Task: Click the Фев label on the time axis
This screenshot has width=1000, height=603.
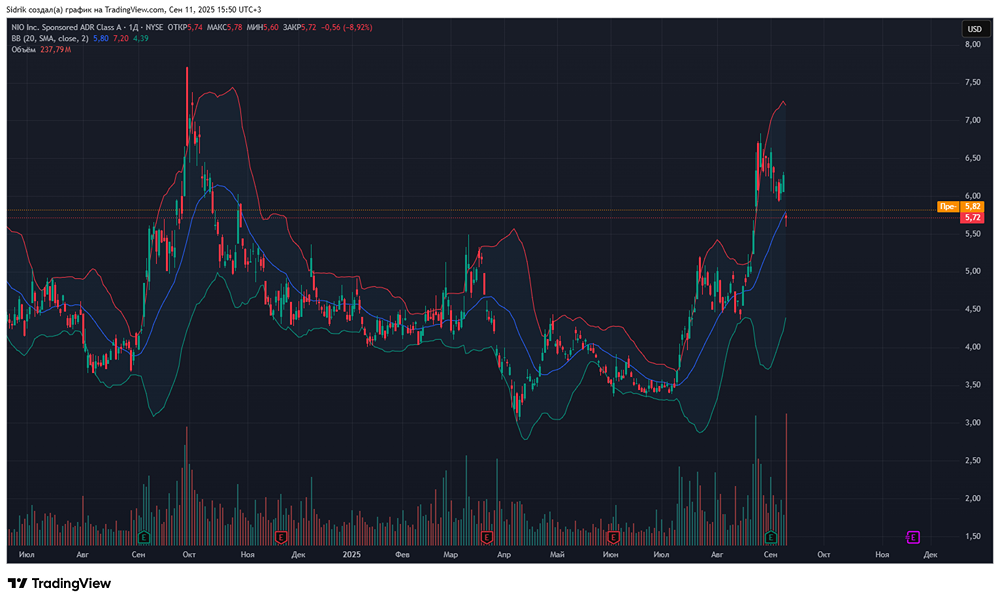Action: 402,555
